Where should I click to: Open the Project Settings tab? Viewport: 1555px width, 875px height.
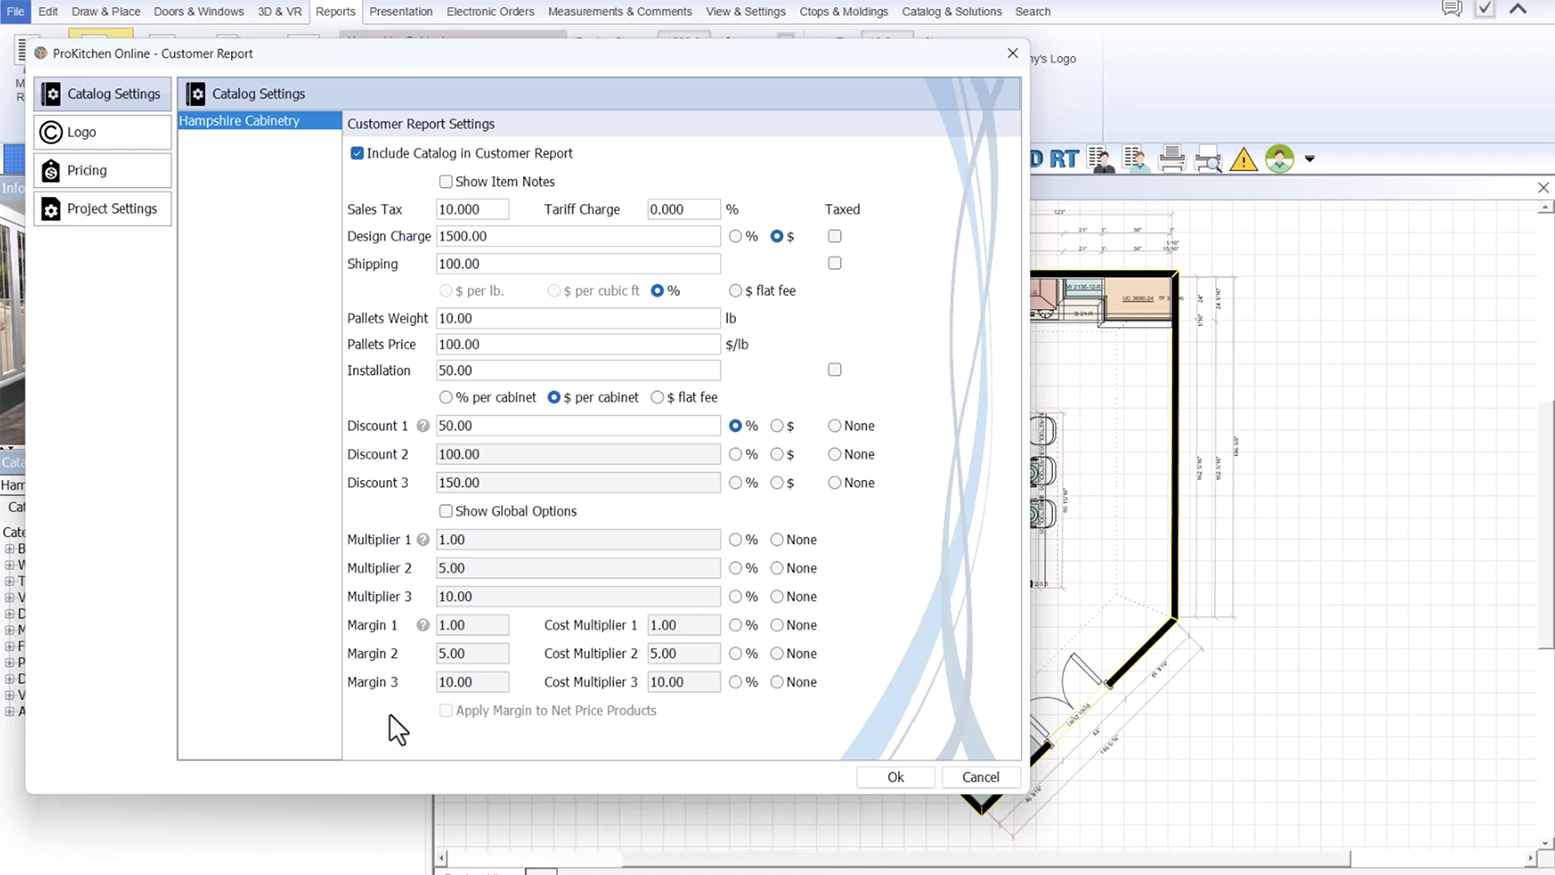102,209
